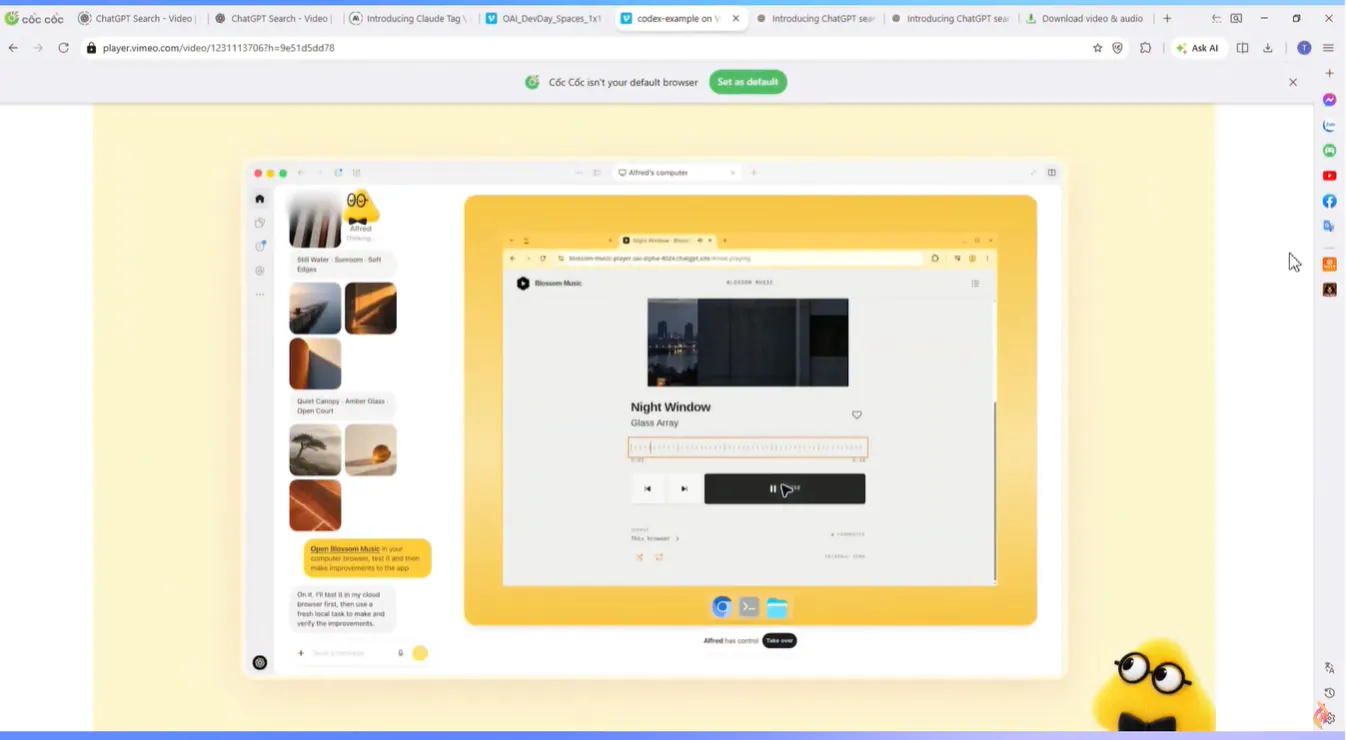
Task: Click the Night Window waveform progress bar
Action: [x=748, y=448]
